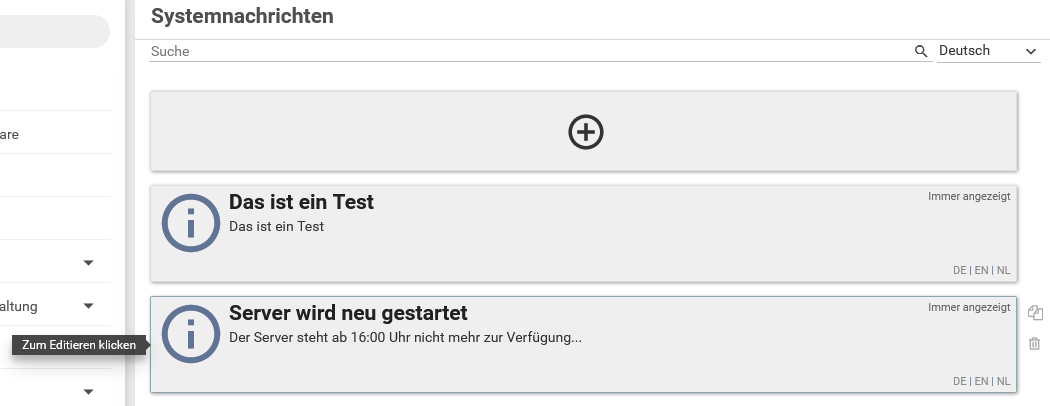Open the Deutsch language dropdown
1050x406 pixels.
pos(988,51)
